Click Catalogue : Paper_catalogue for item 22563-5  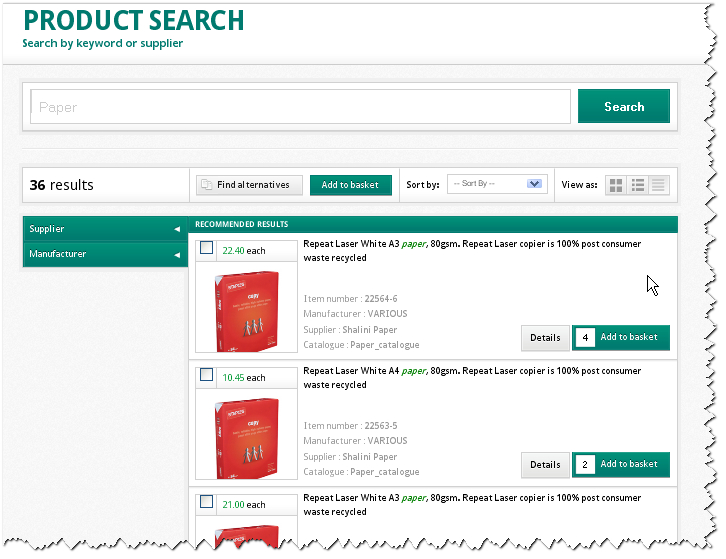point(361,471)
